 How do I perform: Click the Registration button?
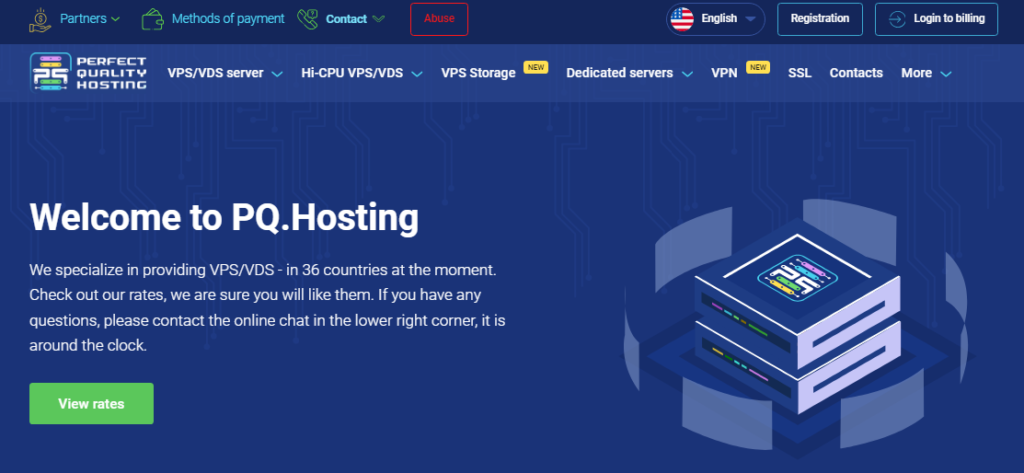tap(820, 19)
